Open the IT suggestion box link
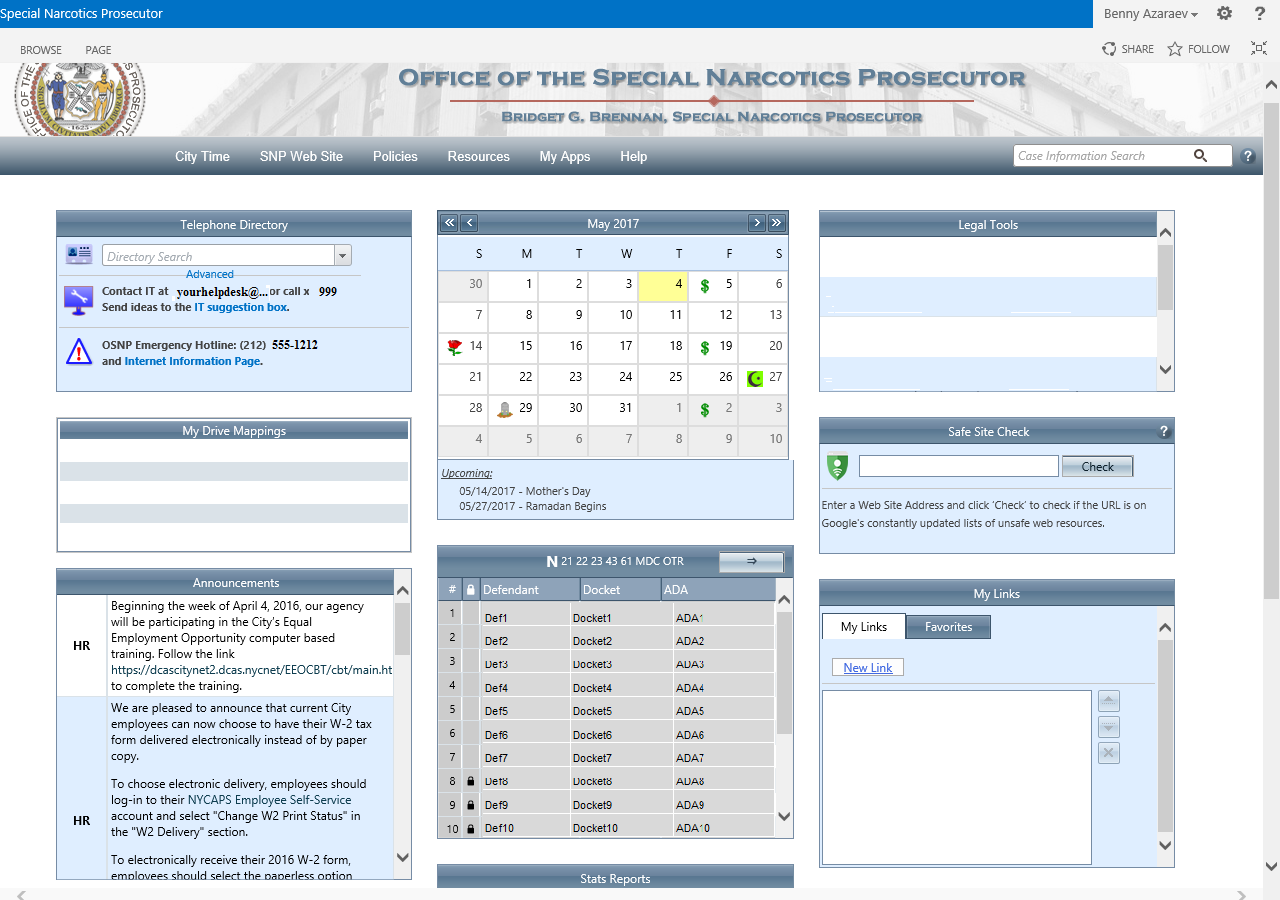This screenshot has width=1280, height=900. (241, 307)
